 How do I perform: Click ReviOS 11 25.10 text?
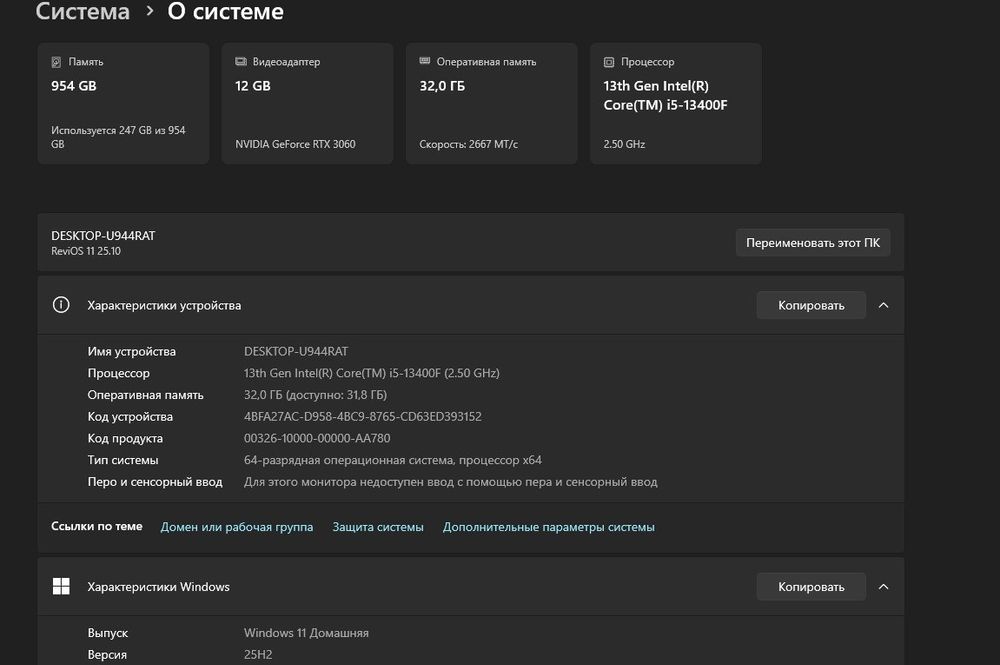tap(86, 251)
